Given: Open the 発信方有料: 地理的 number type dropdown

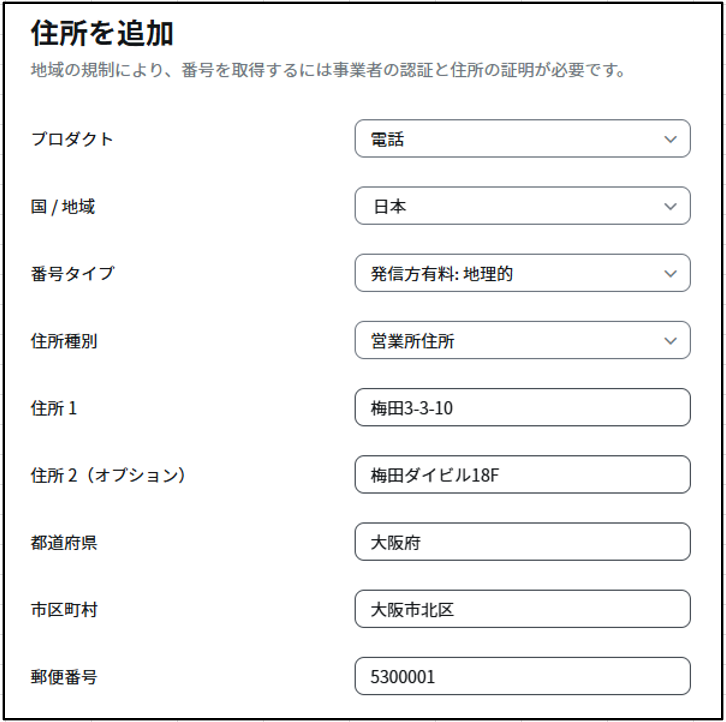Looking at the screenshot, I should (x=522, y=273).
